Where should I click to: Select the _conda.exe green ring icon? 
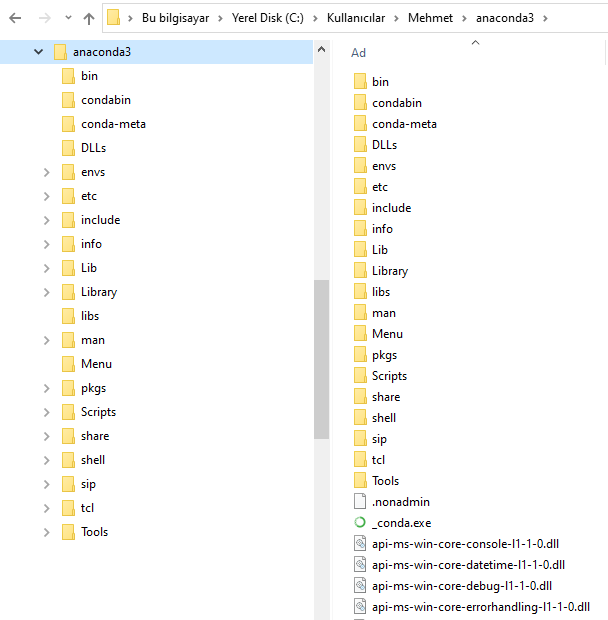[360, 522]
